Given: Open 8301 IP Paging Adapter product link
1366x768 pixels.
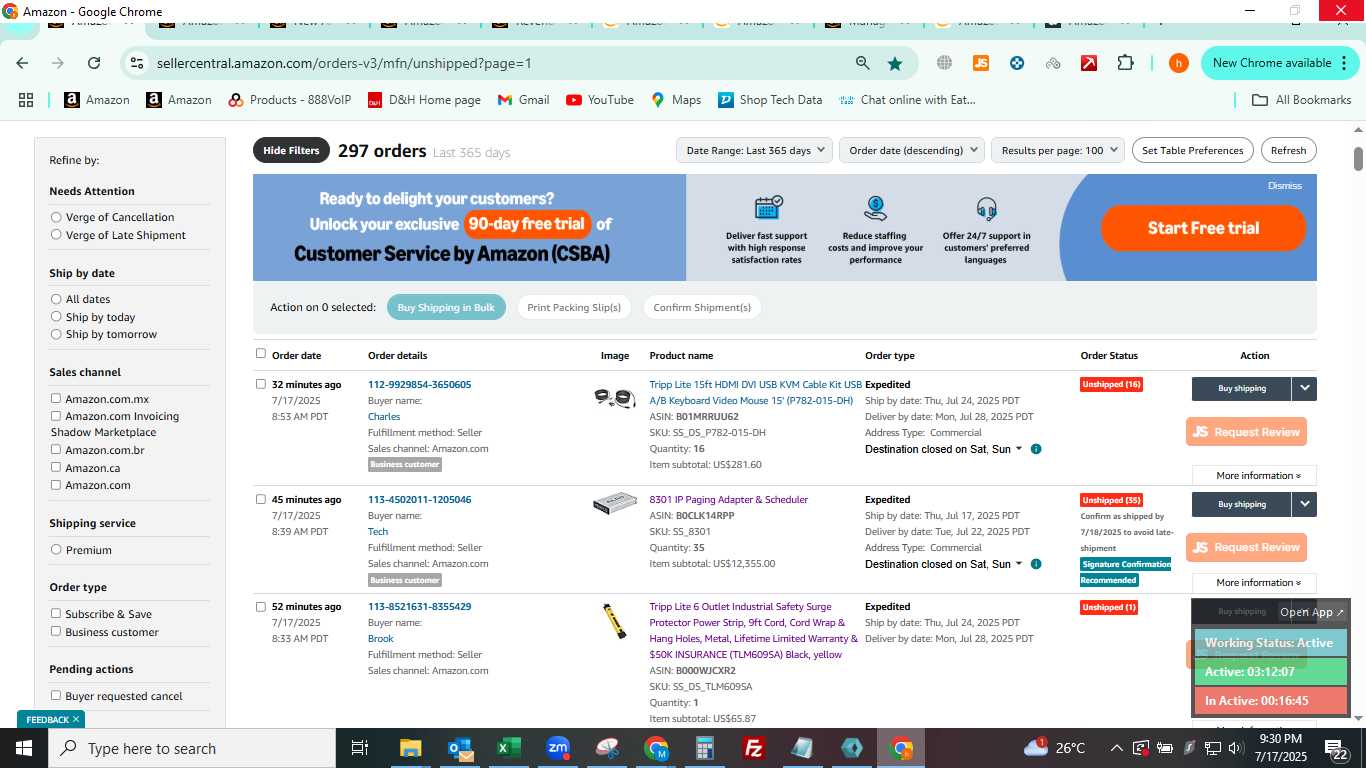Looking at the screenshot, I should (728, 500).
